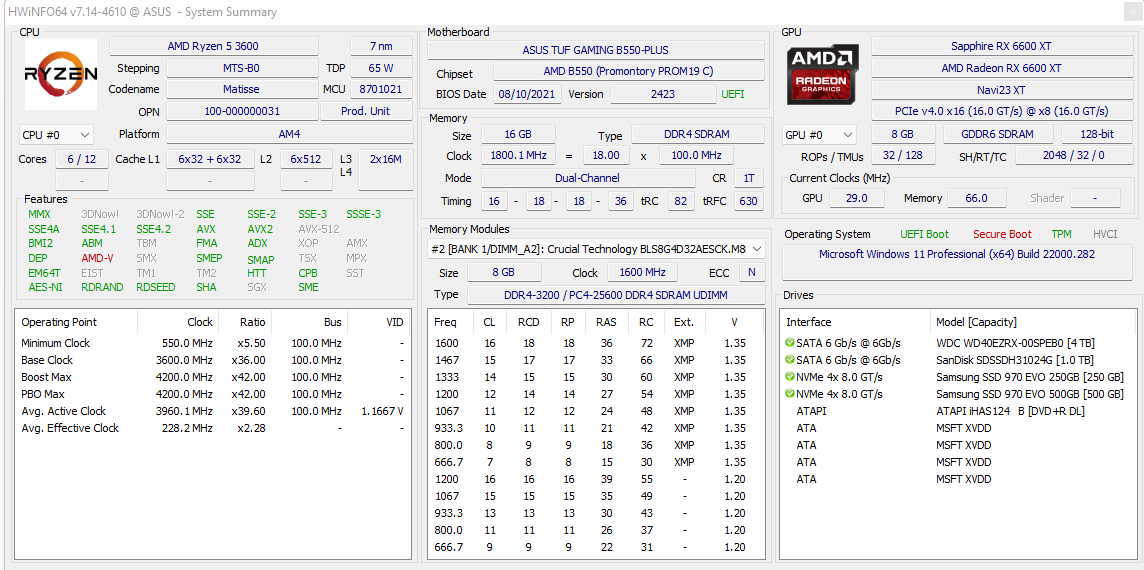Click the AMD Radeon Graphics logo

tap(822, 74)
